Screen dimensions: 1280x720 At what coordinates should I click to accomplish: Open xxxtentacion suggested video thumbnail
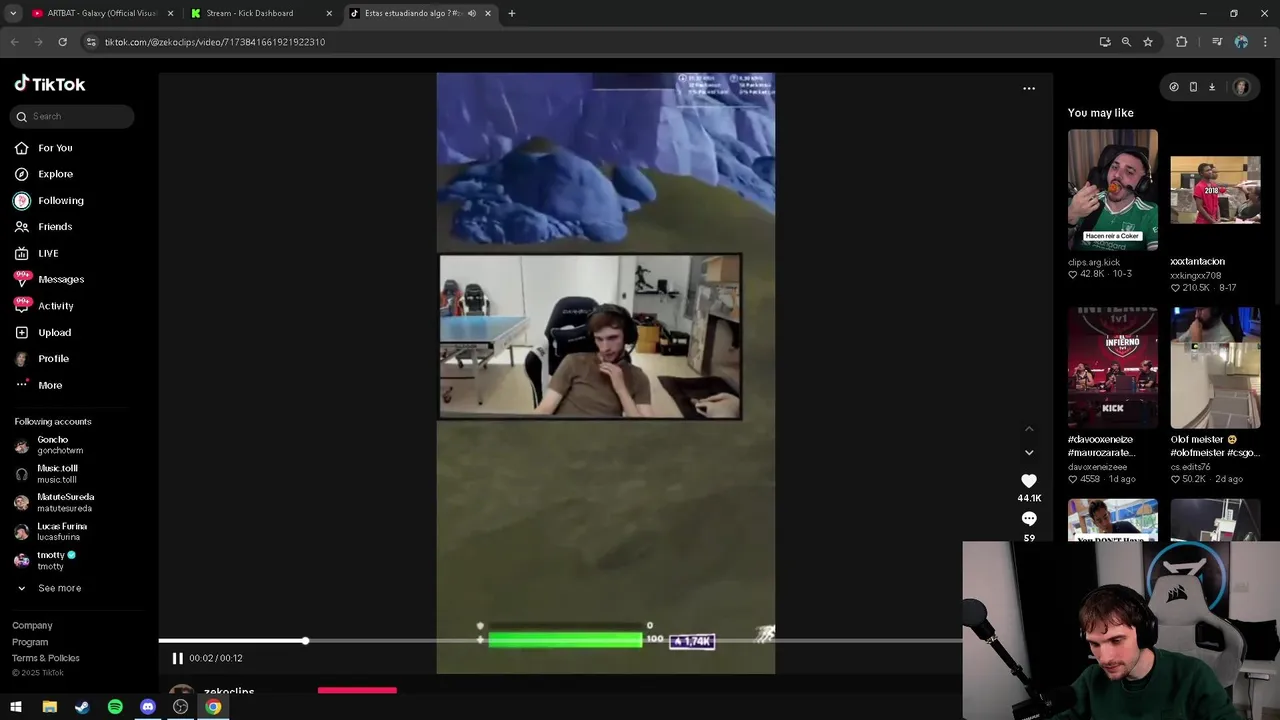point(1215,190)
